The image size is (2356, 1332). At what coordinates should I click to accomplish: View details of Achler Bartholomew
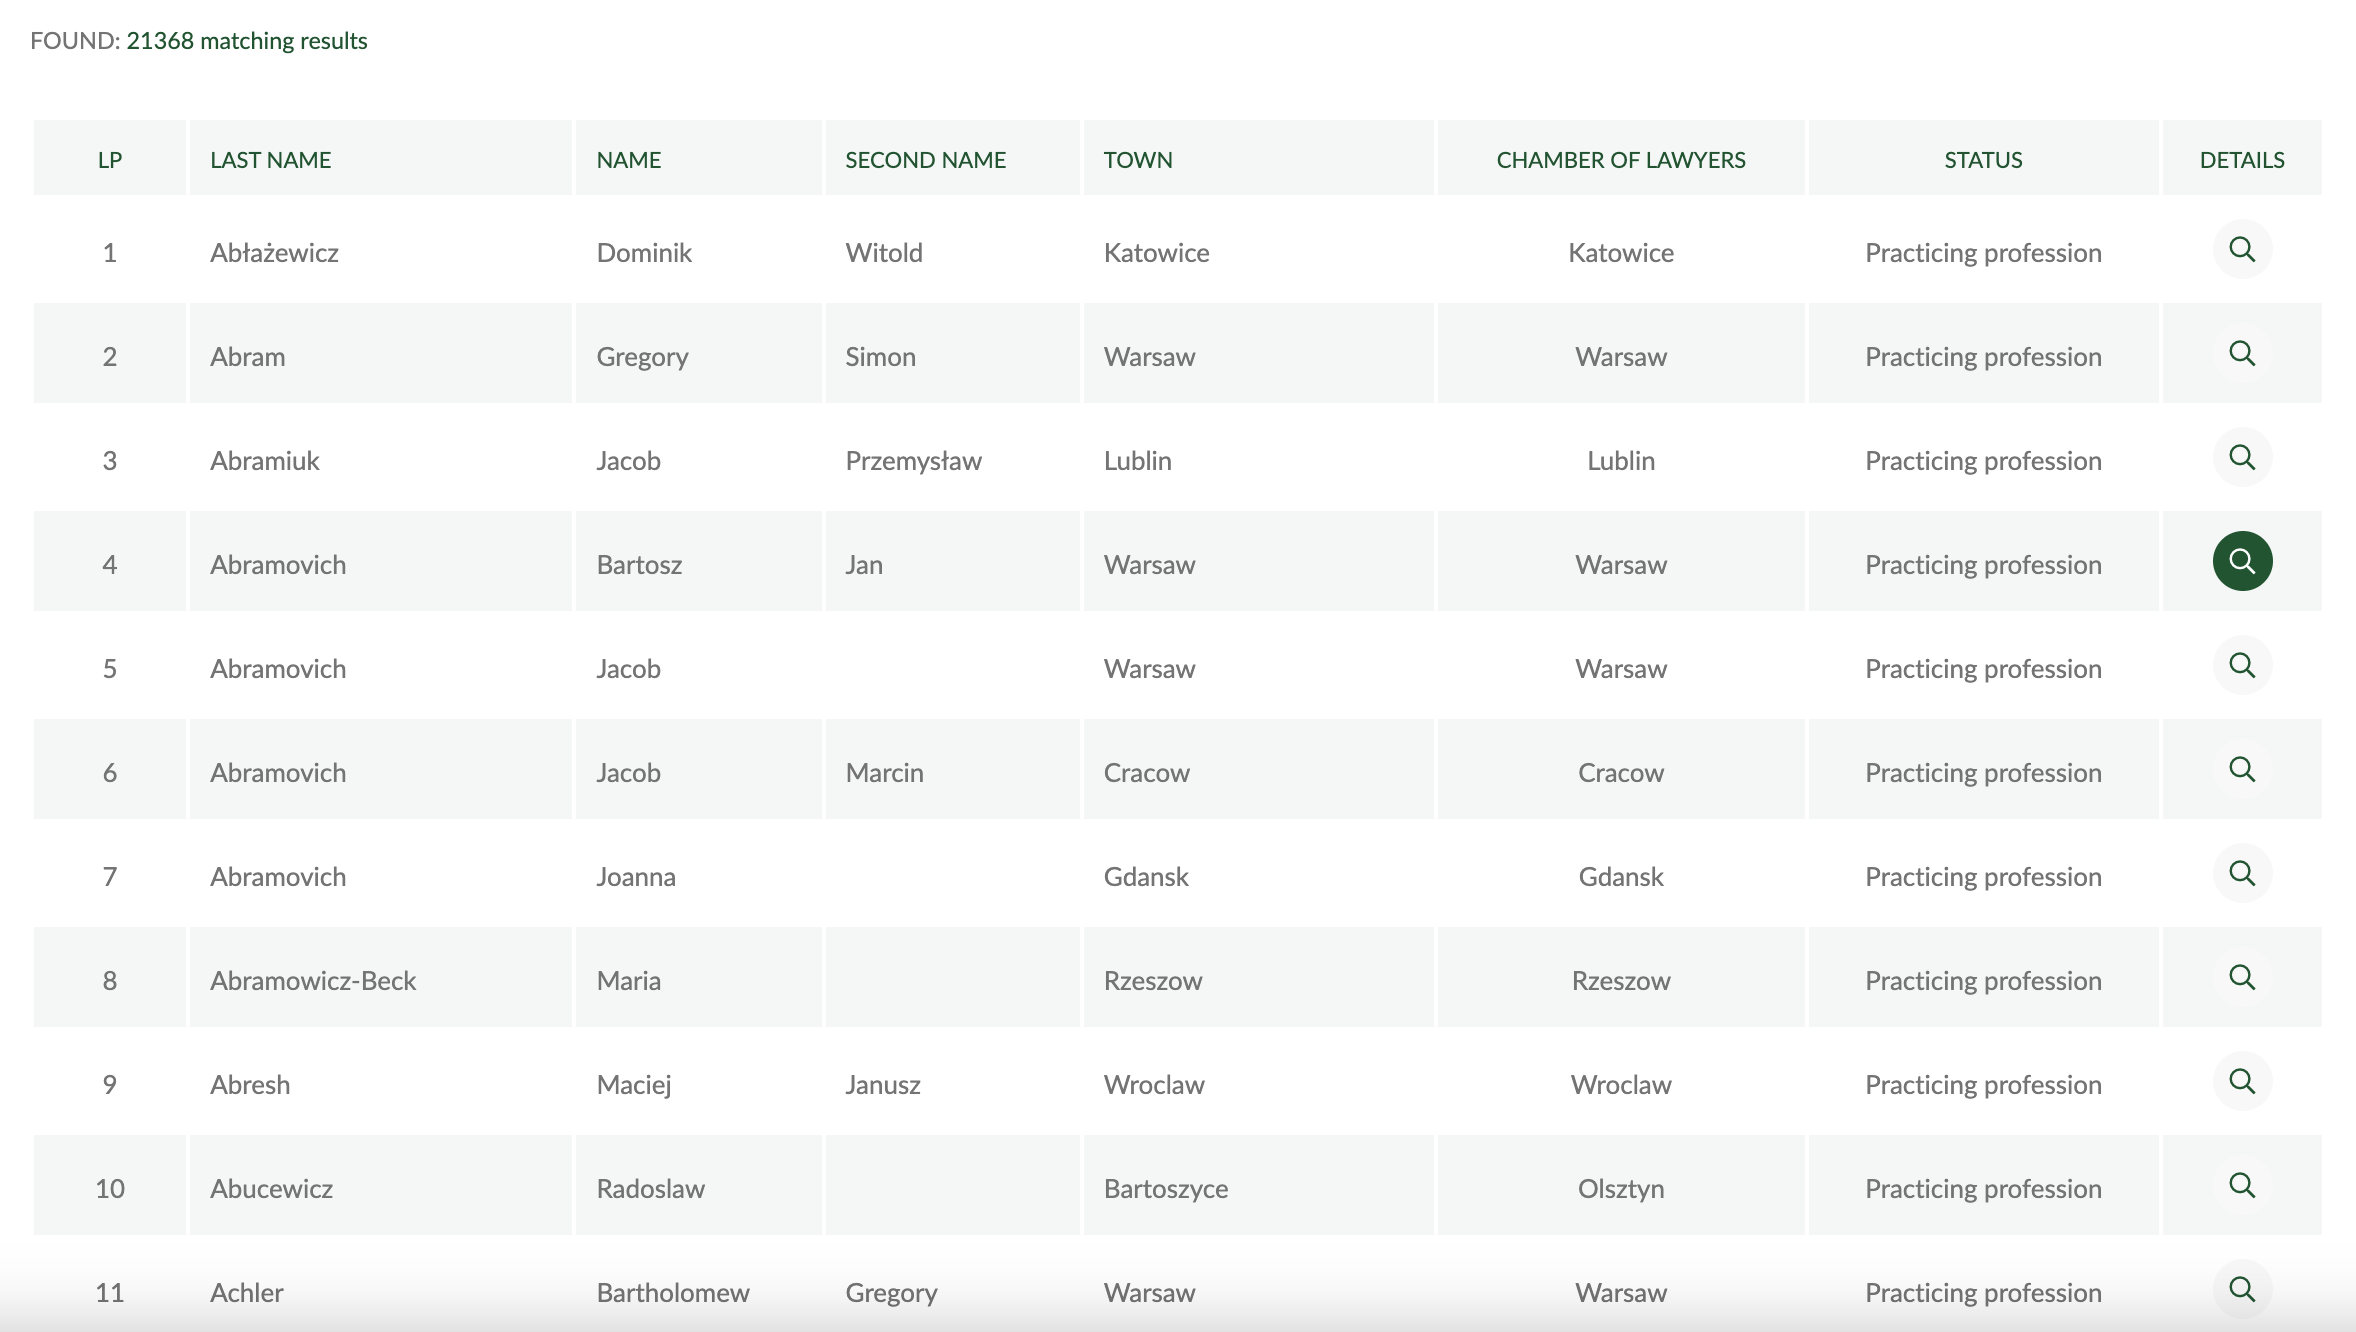(x=2242, y=1289)
